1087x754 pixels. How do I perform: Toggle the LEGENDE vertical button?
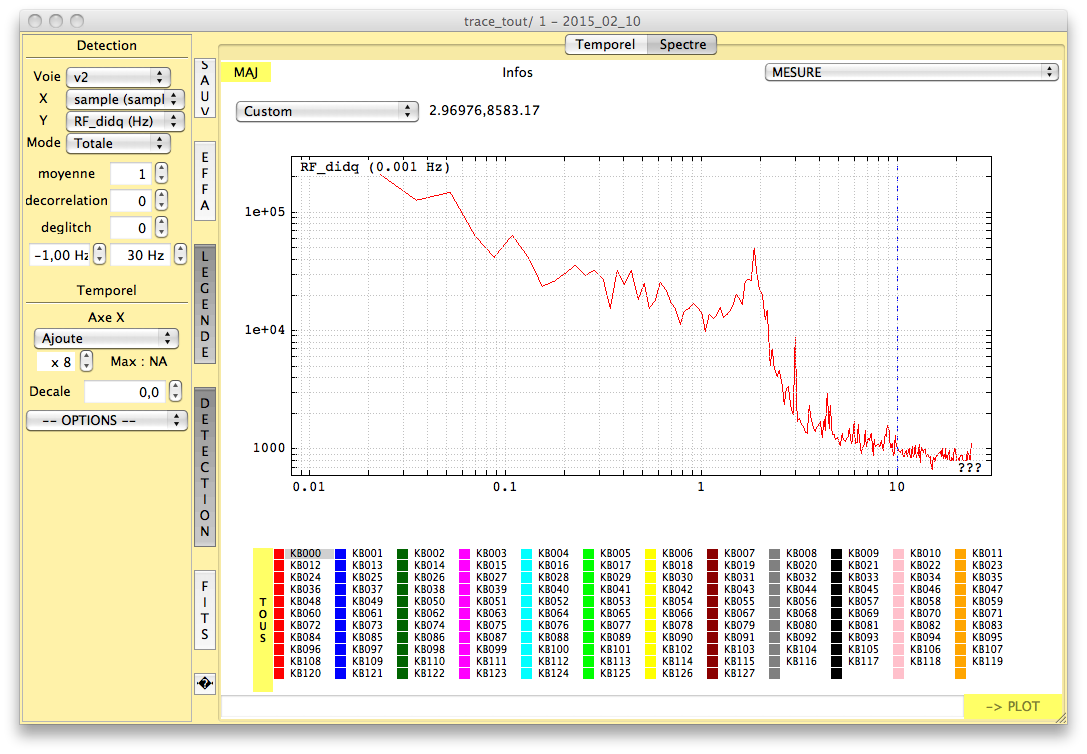(x=205, y=304)
